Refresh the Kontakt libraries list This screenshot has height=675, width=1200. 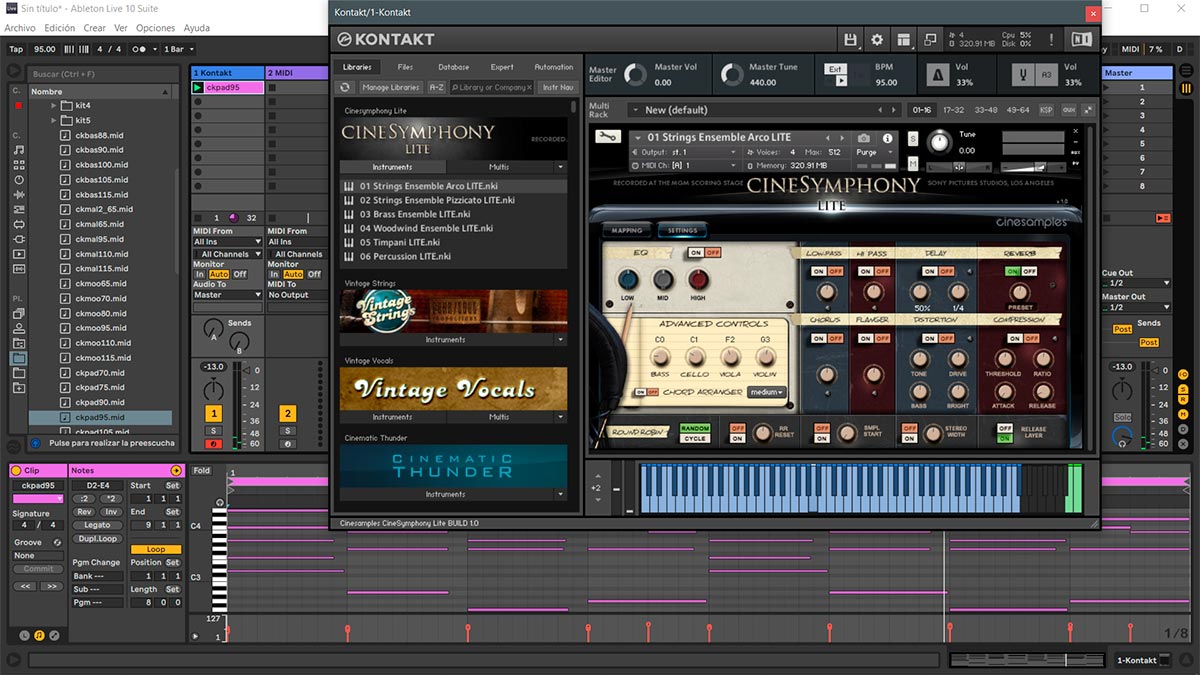[345, 88]
